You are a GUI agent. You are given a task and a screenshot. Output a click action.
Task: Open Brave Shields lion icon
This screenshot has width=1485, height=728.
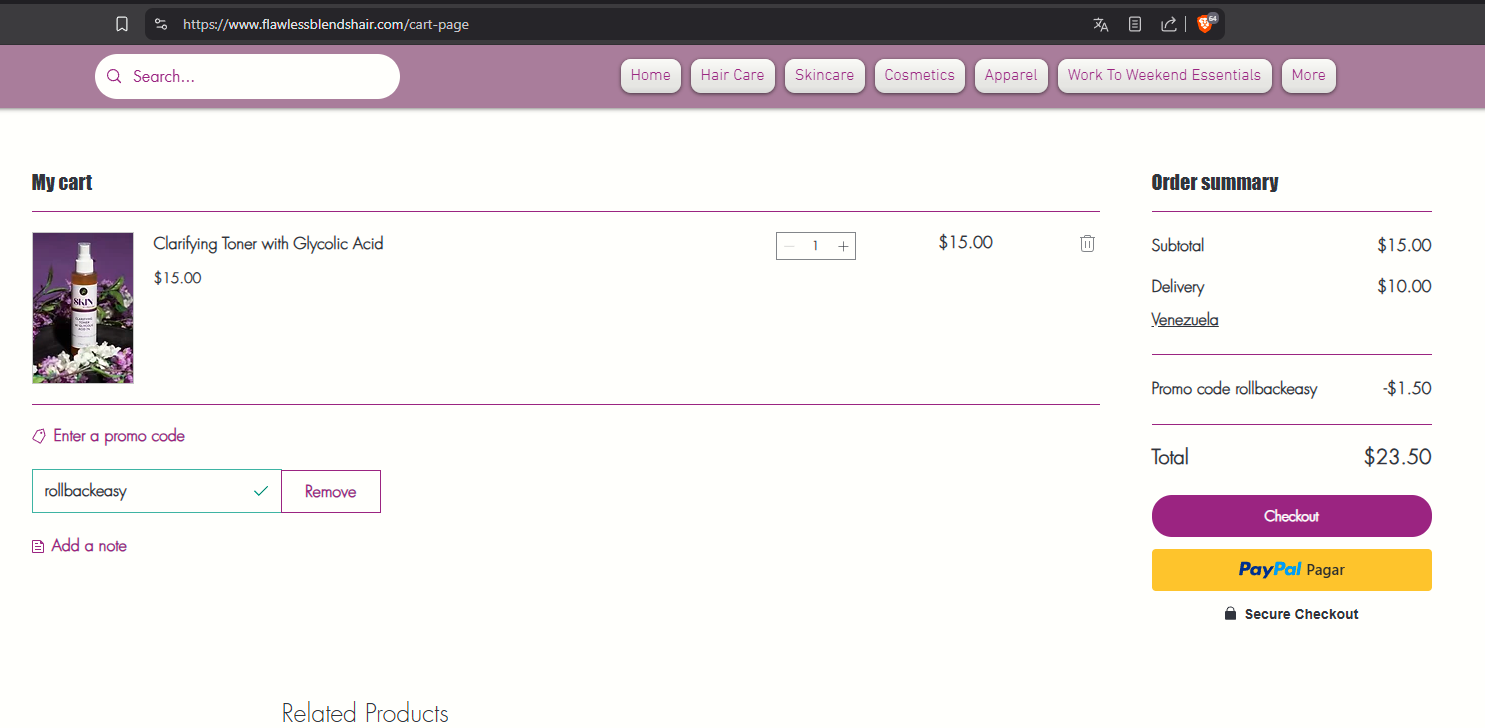click(x=1206, y=23)
